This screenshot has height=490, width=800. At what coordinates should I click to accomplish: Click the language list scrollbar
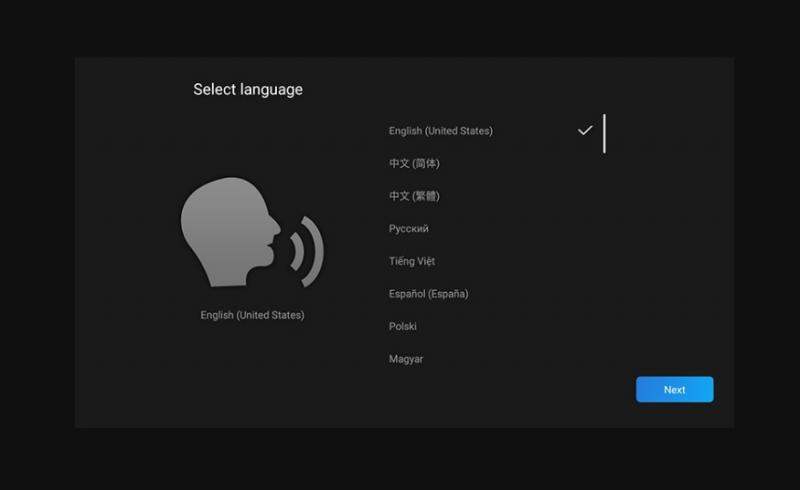tap(604, 134)
